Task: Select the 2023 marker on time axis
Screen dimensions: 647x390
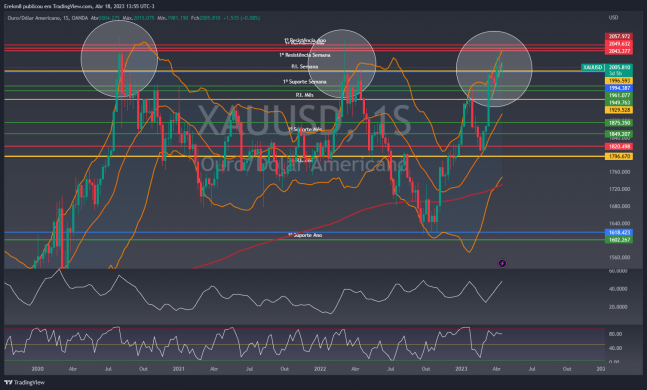Action: click(x=461, y=369)
